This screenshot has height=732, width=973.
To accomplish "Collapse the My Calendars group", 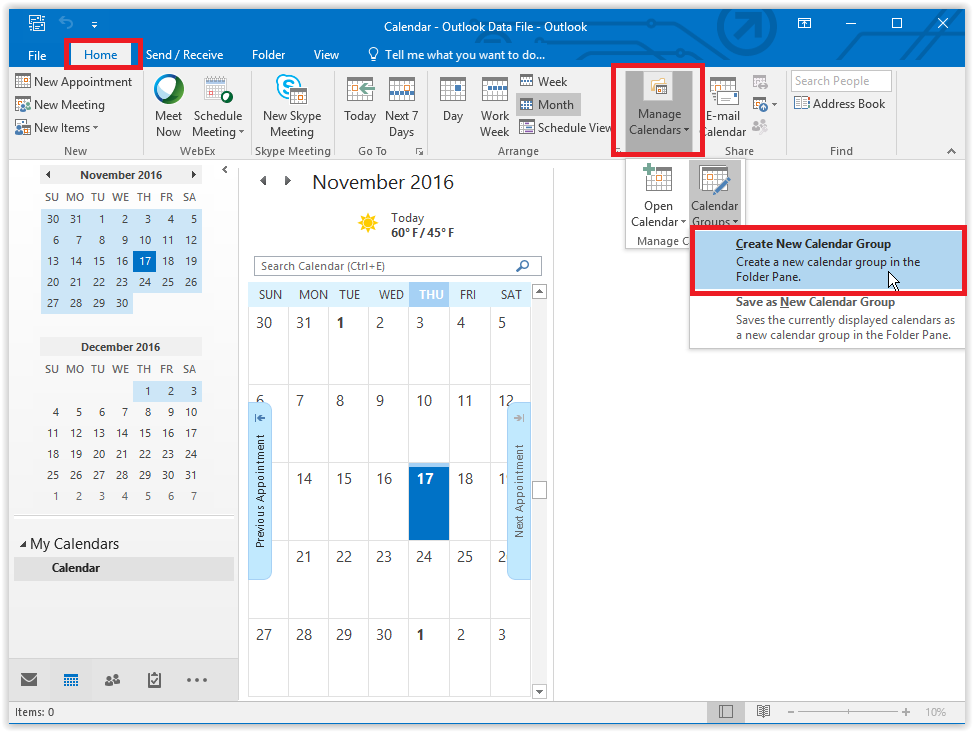I will pyautogui.click(x=23, y=544).
